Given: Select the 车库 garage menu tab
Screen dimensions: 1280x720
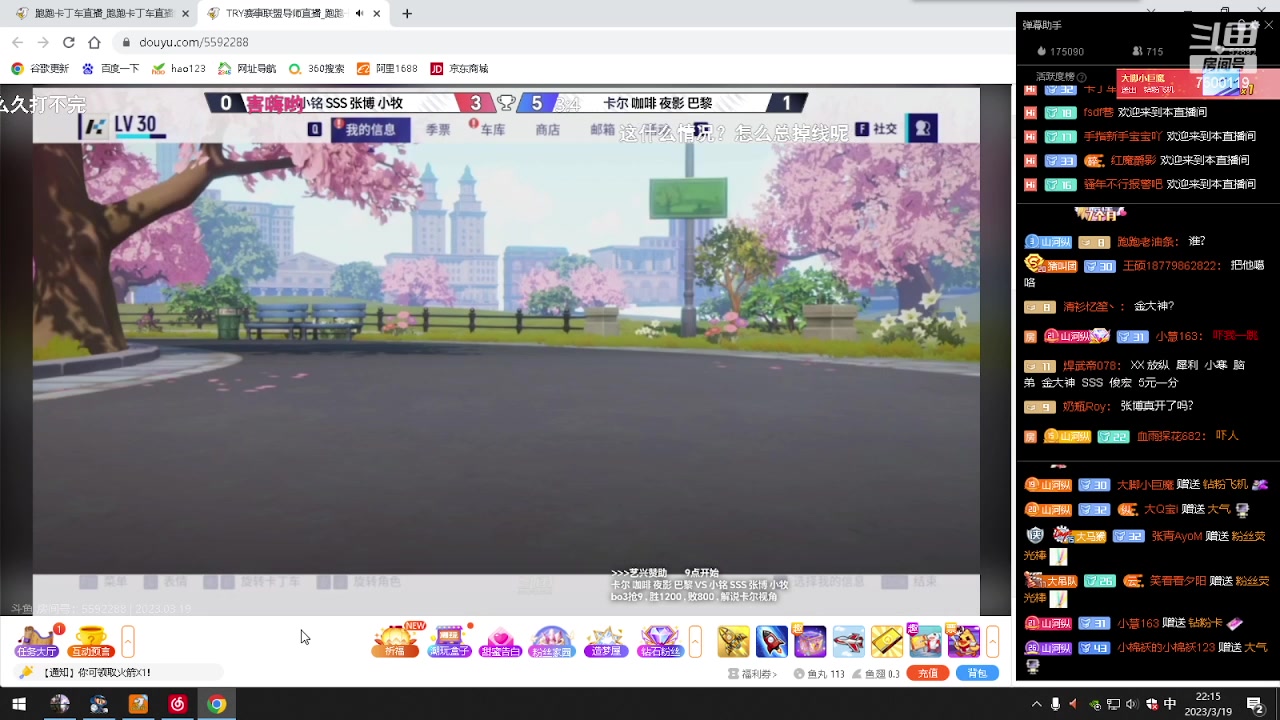Looking at the screenshot, I should [x=492, y=130].
